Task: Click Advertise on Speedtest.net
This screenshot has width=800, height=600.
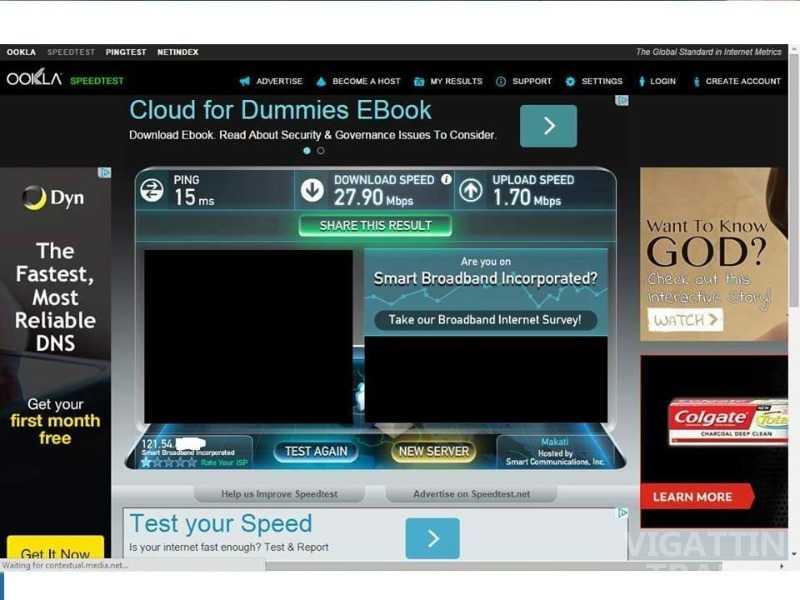Action: click(471, 494)
